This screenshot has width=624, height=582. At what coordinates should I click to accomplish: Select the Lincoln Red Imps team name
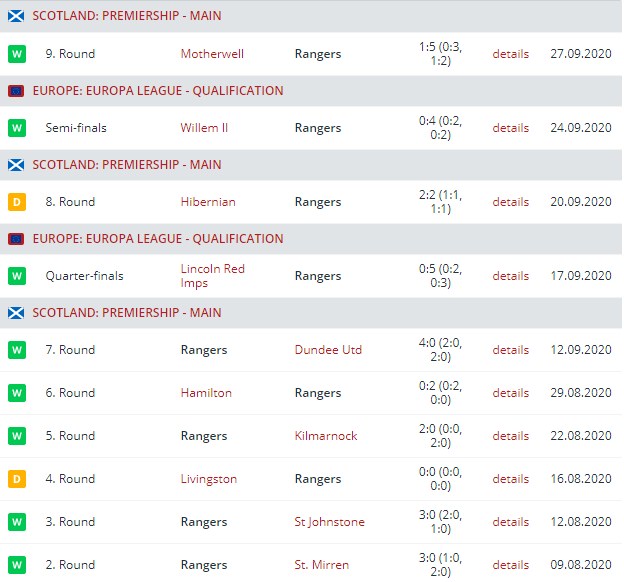[x=212, y=276]
